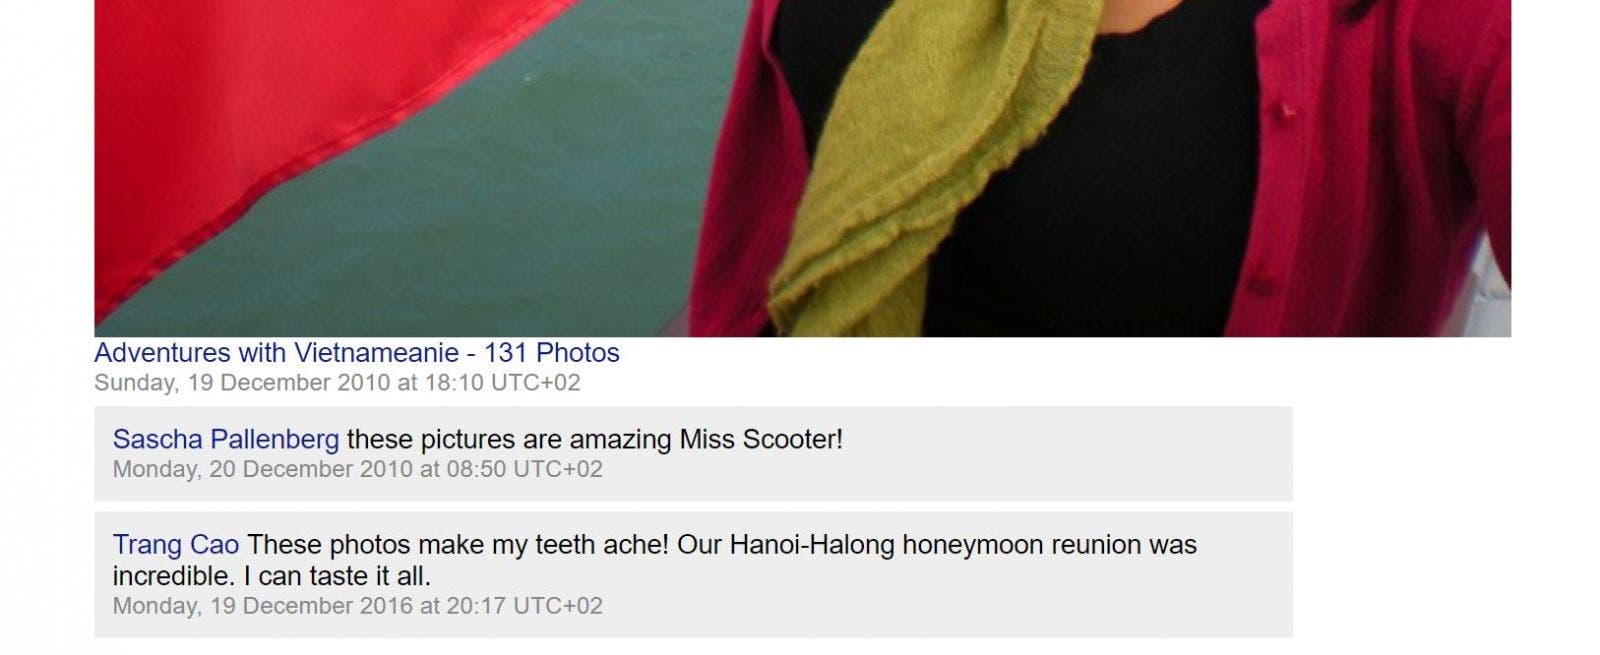Click the words "Miss Scooter!" in Sascha's comment
The height and width of the screenshot is (655, 1600).
(761, 439)
